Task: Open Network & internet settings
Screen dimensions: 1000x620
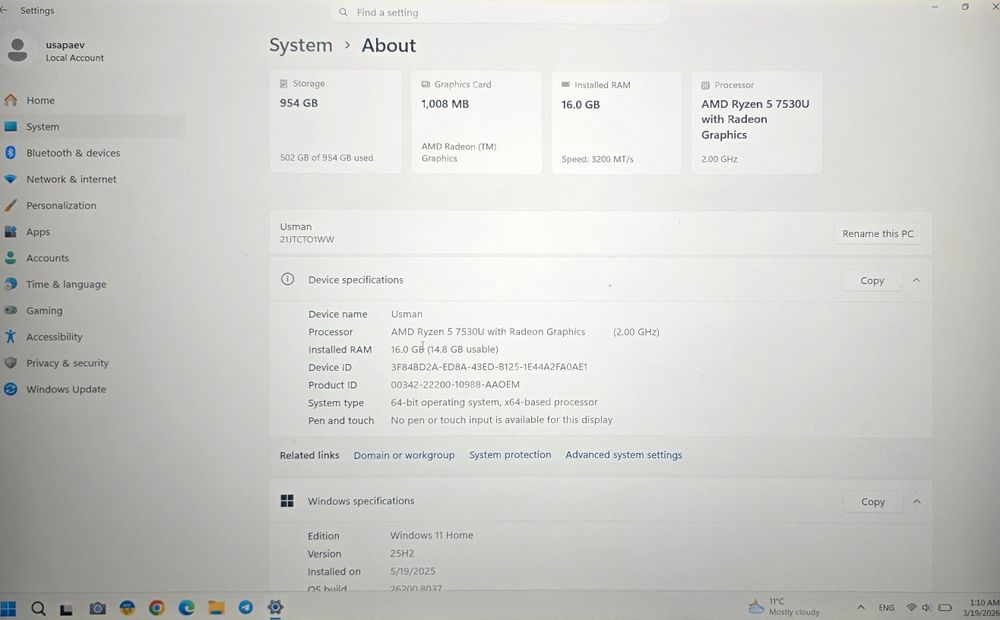Action: 93,179
